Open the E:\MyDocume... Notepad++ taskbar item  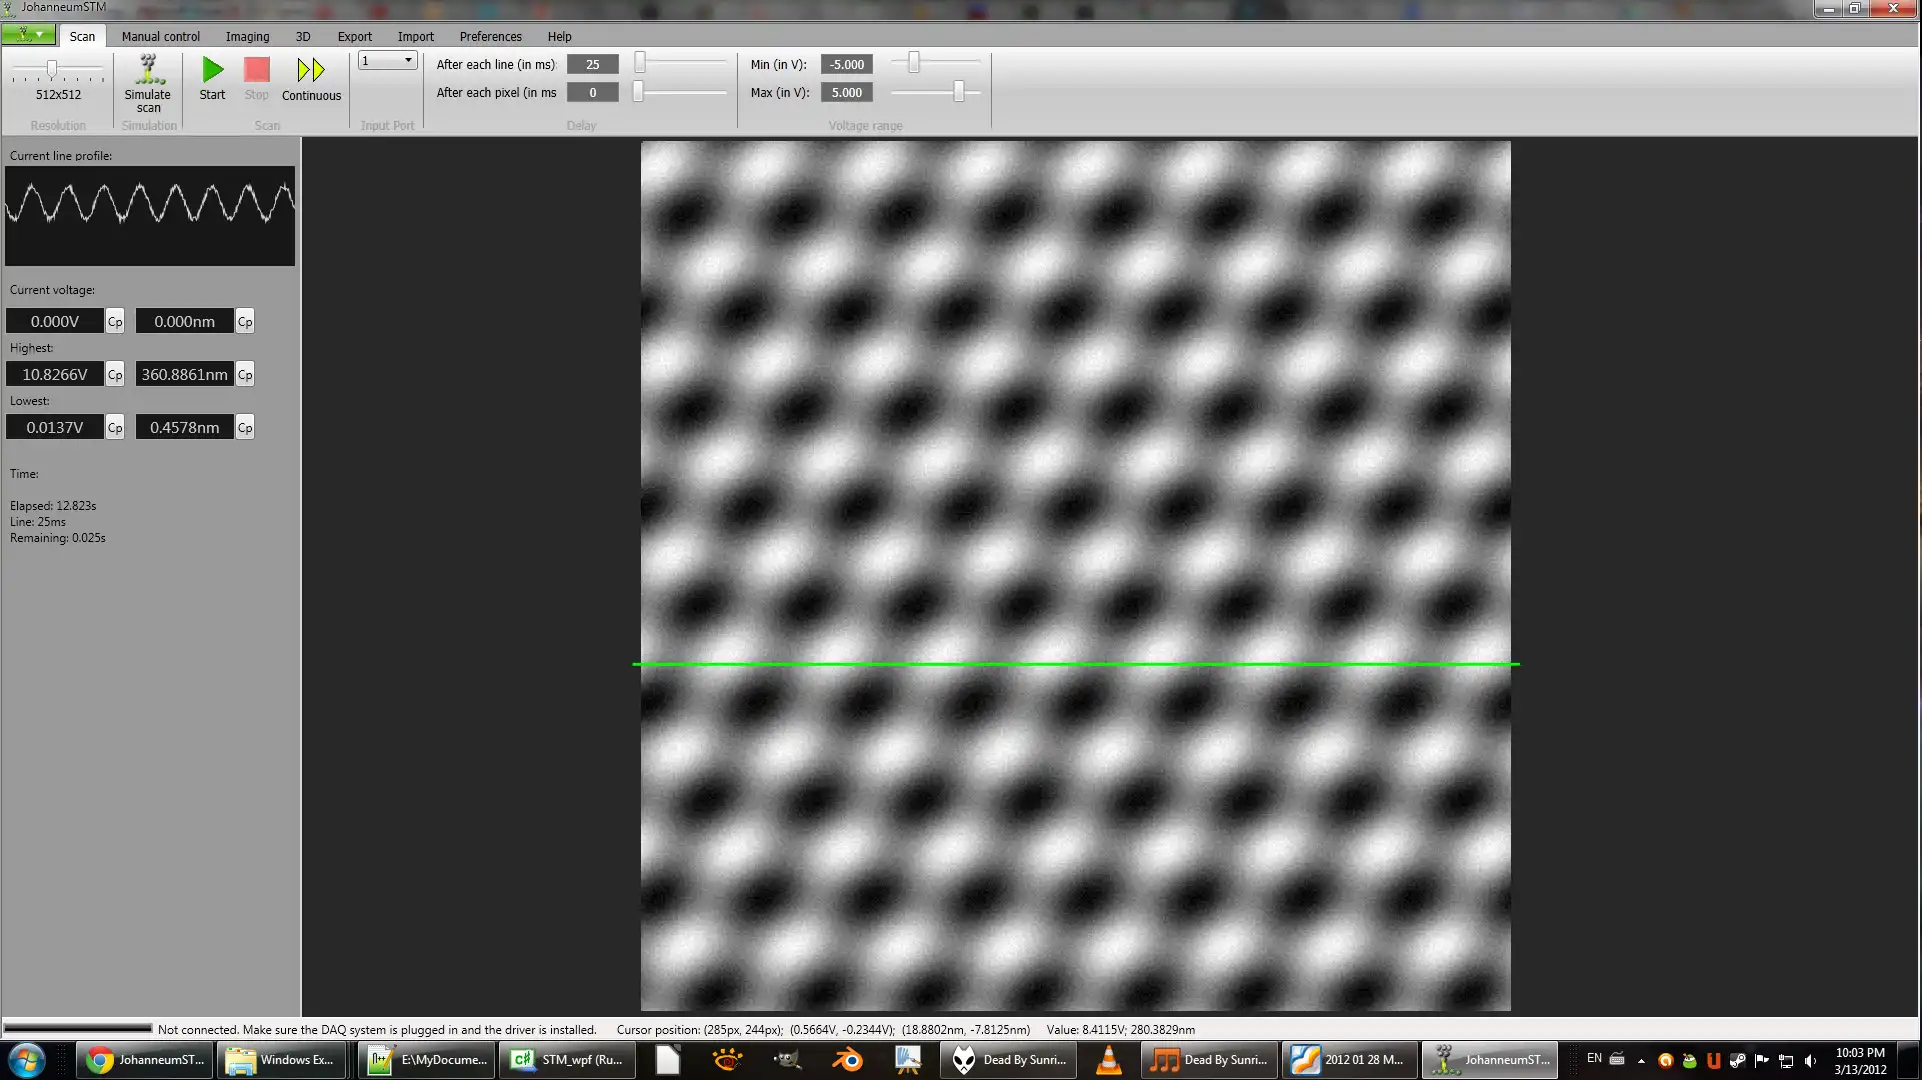point(426,1060)
